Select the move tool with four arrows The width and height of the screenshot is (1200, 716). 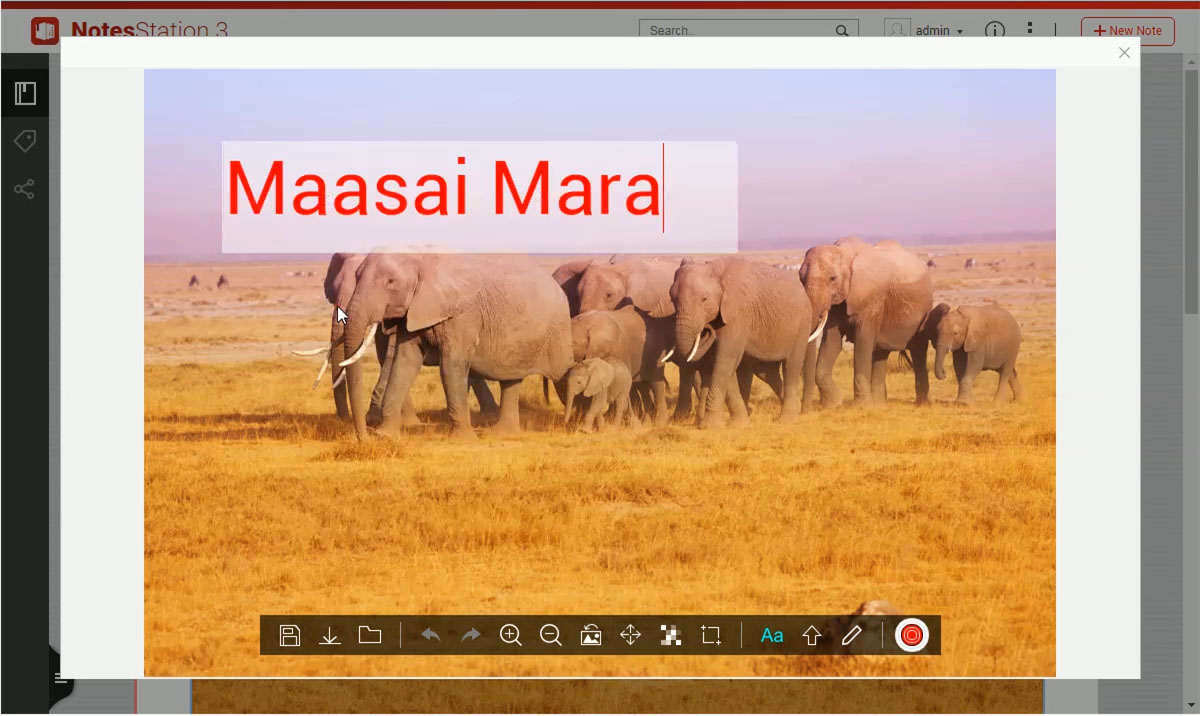[630, 635]
